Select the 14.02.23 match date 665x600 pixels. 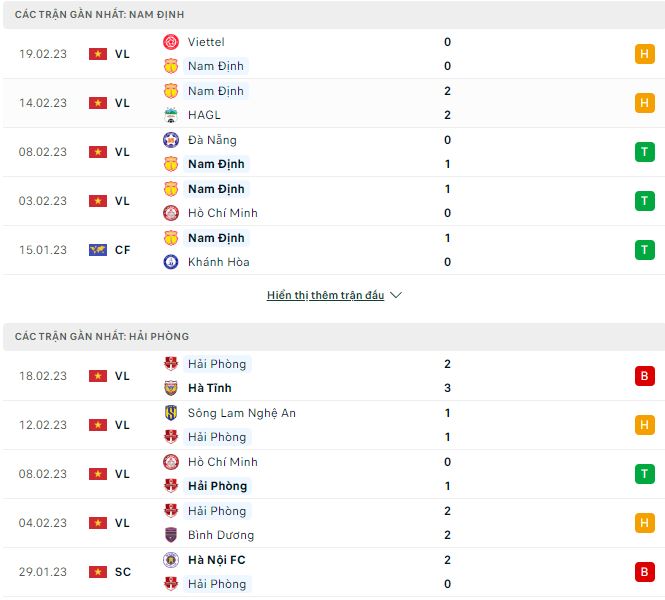(43, 103)
